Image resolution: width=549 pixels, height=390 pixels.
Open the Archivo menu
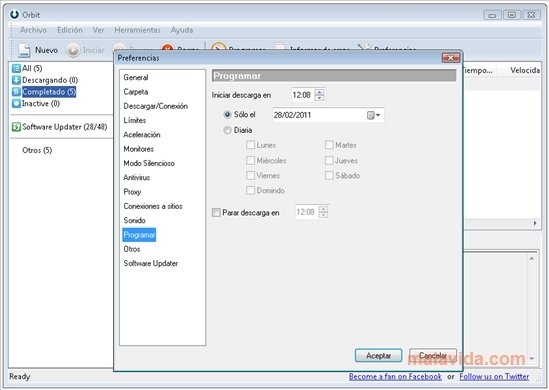[33, 30]
